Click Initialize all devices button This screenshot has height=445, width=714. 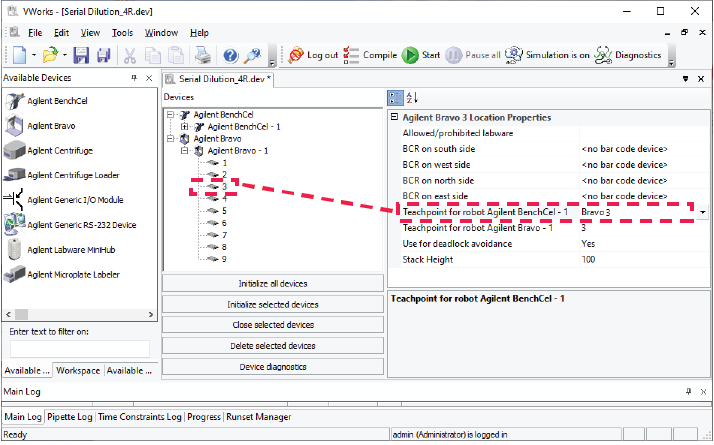(273, 283)
